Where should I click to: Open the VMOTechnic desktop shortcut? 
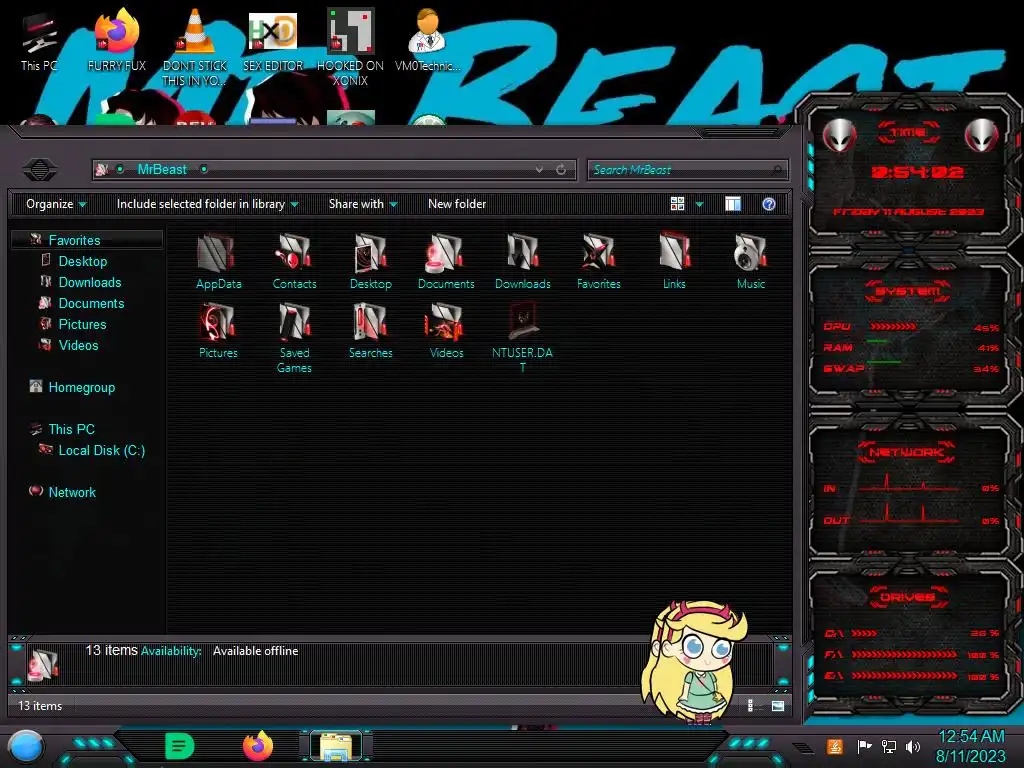427,40
